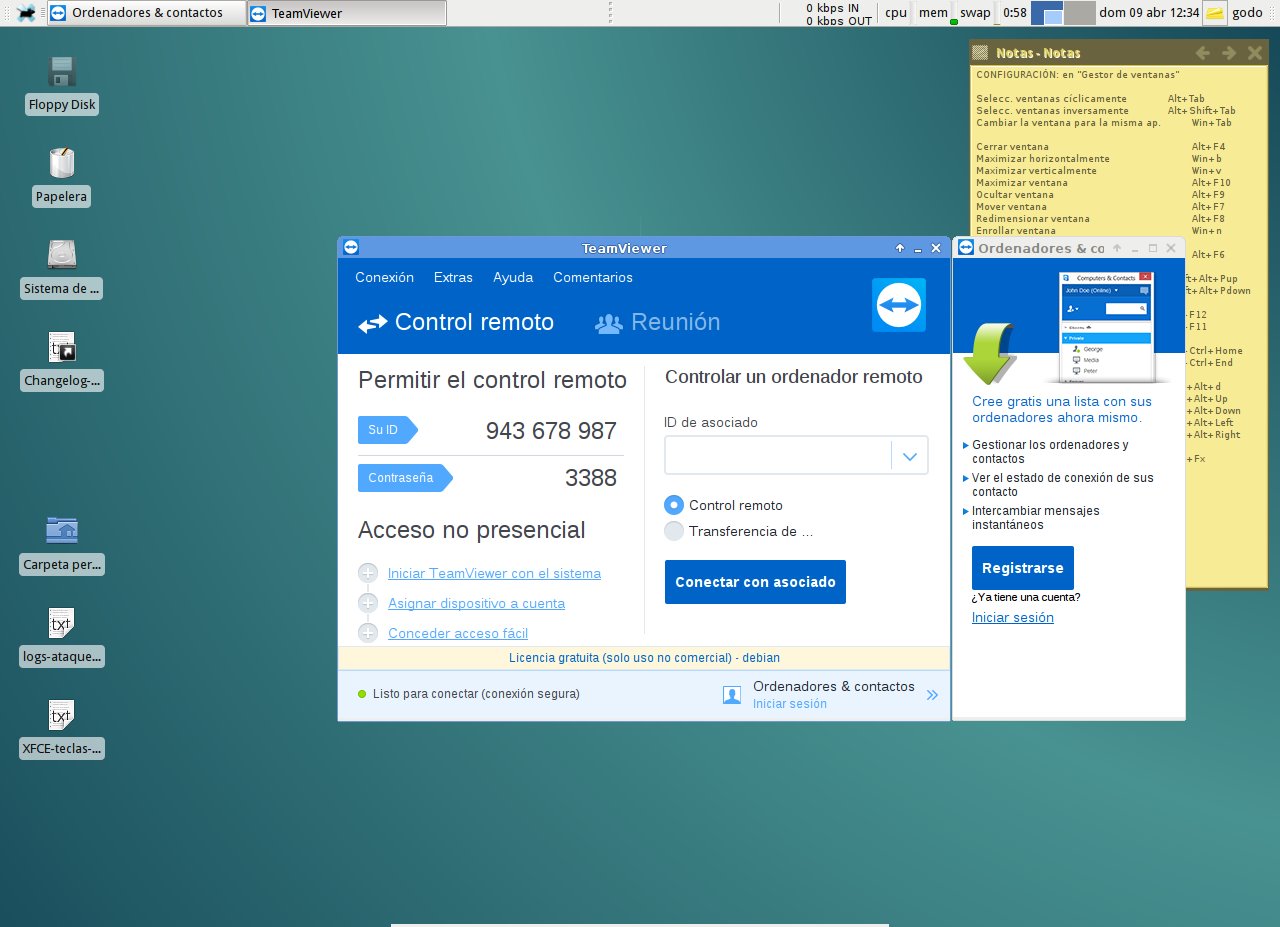The height and width of the screenshot is (927, 1280).
Task: Open the ID de asociado dropdown arrow
Action: tap(909, 456)
